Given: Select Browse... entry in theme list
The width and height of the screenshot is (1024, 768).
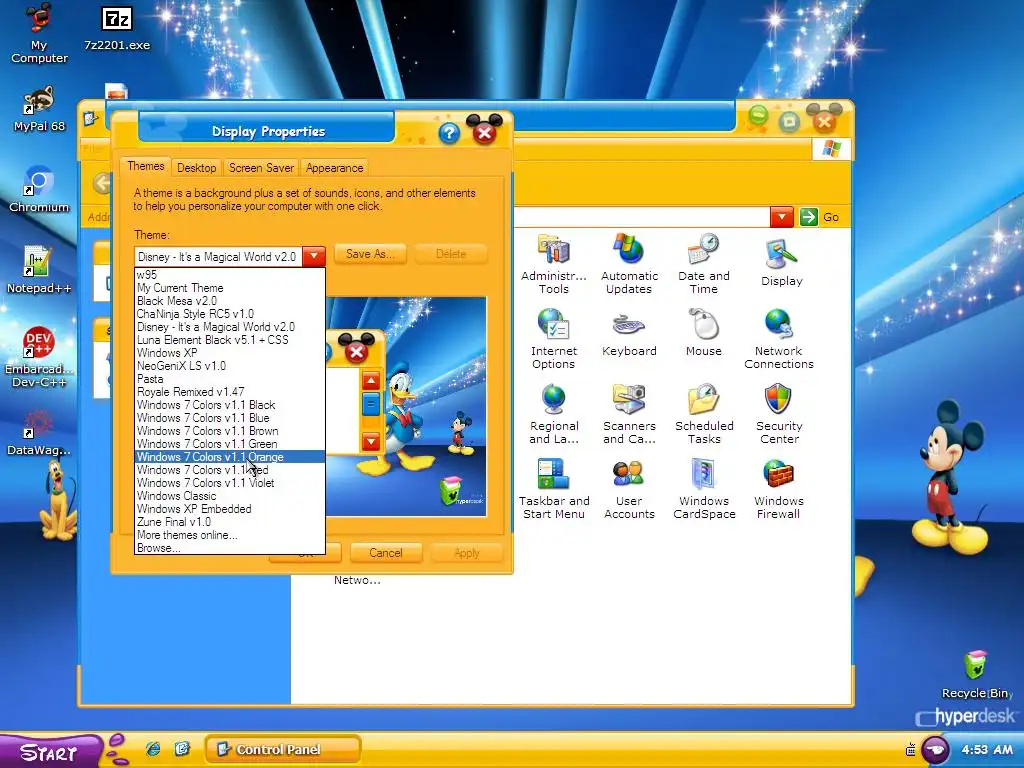Looking at the screenshot, I should [229, 548].
